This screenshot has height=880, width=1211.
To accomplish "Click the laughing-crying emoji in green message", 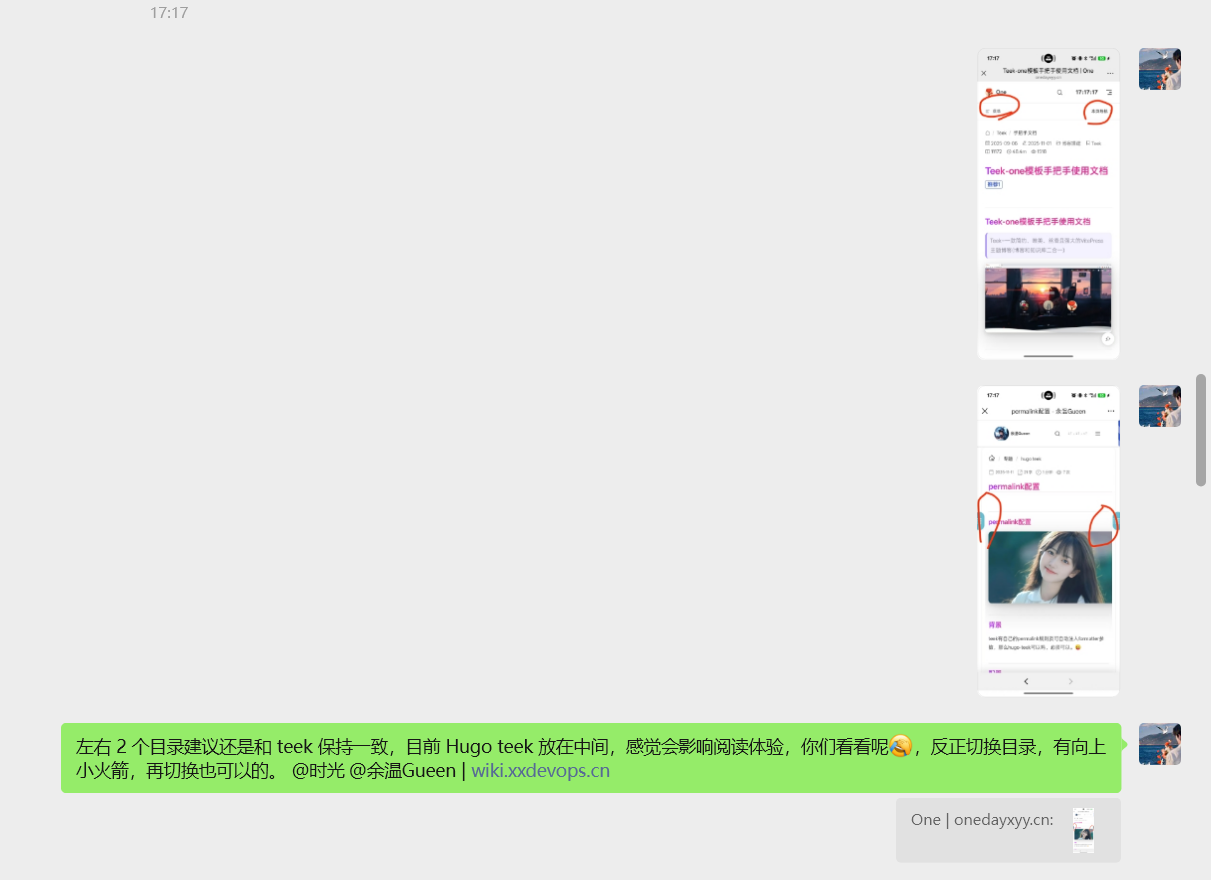I will (900, 746).
